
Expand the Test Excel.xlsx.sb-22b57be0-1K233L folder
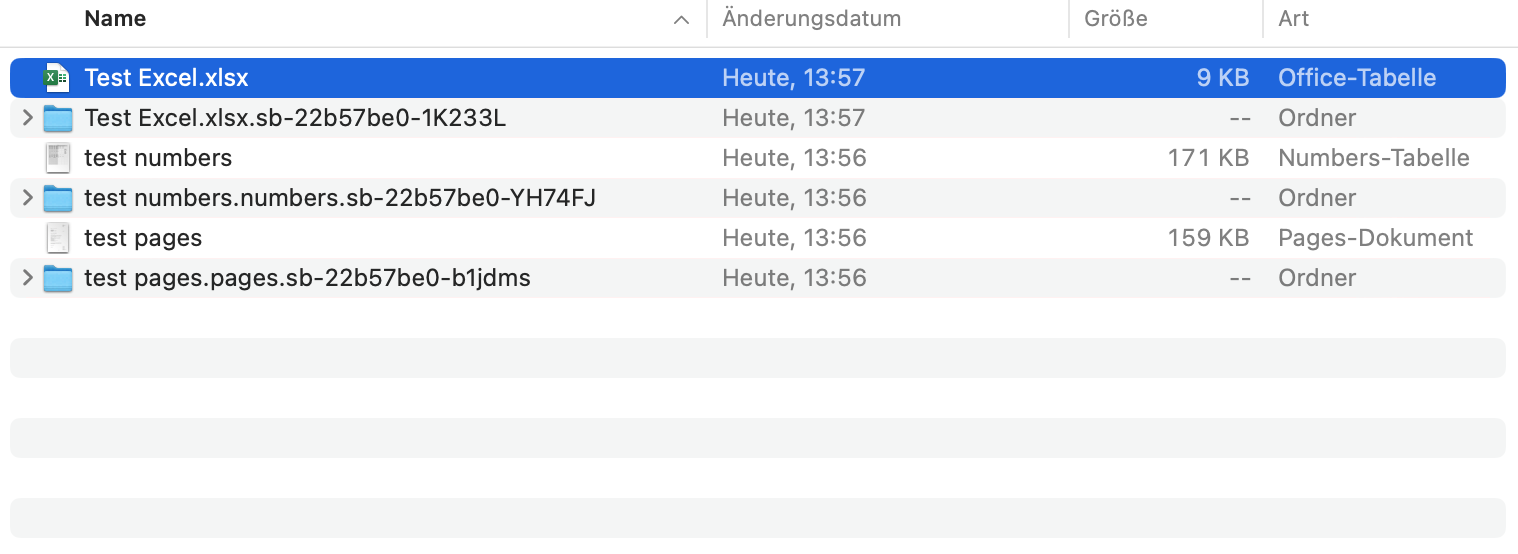point(27,118)
